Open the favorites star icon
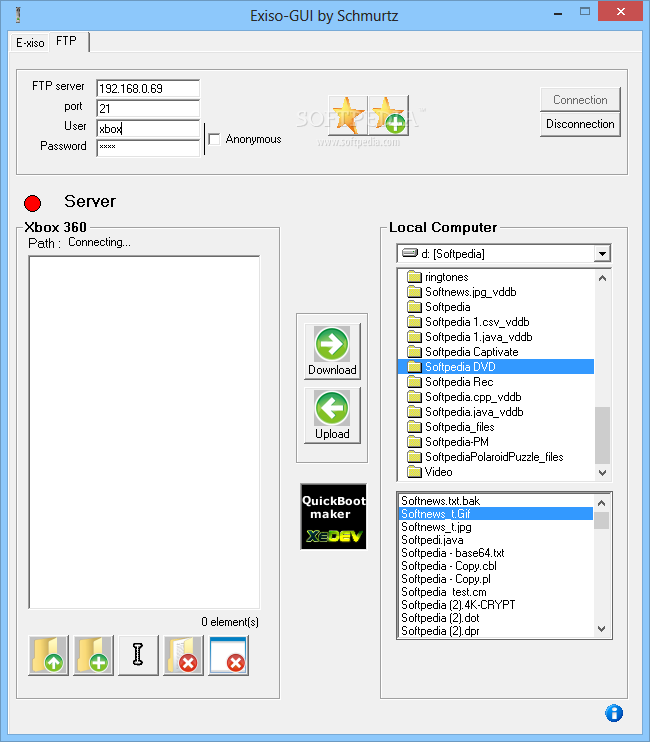Viewport: 650px width, 742px height. click(x=348, y=115)
